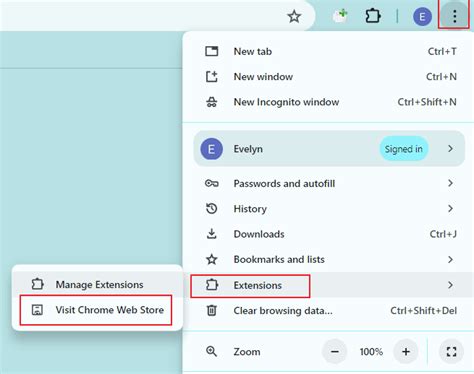Image resolution: width=474 pixels, height=374 pixels.
Task: Click the magnifier icon beside Zoom
Action: 212,352
